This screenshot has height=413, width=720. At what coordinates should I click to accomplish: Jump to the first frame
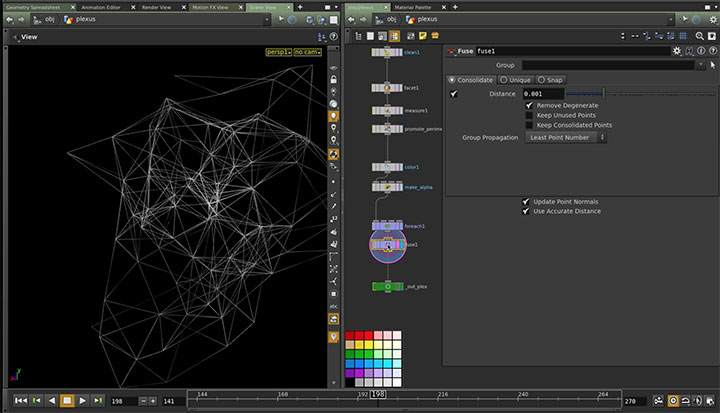[x=21, y=401]
